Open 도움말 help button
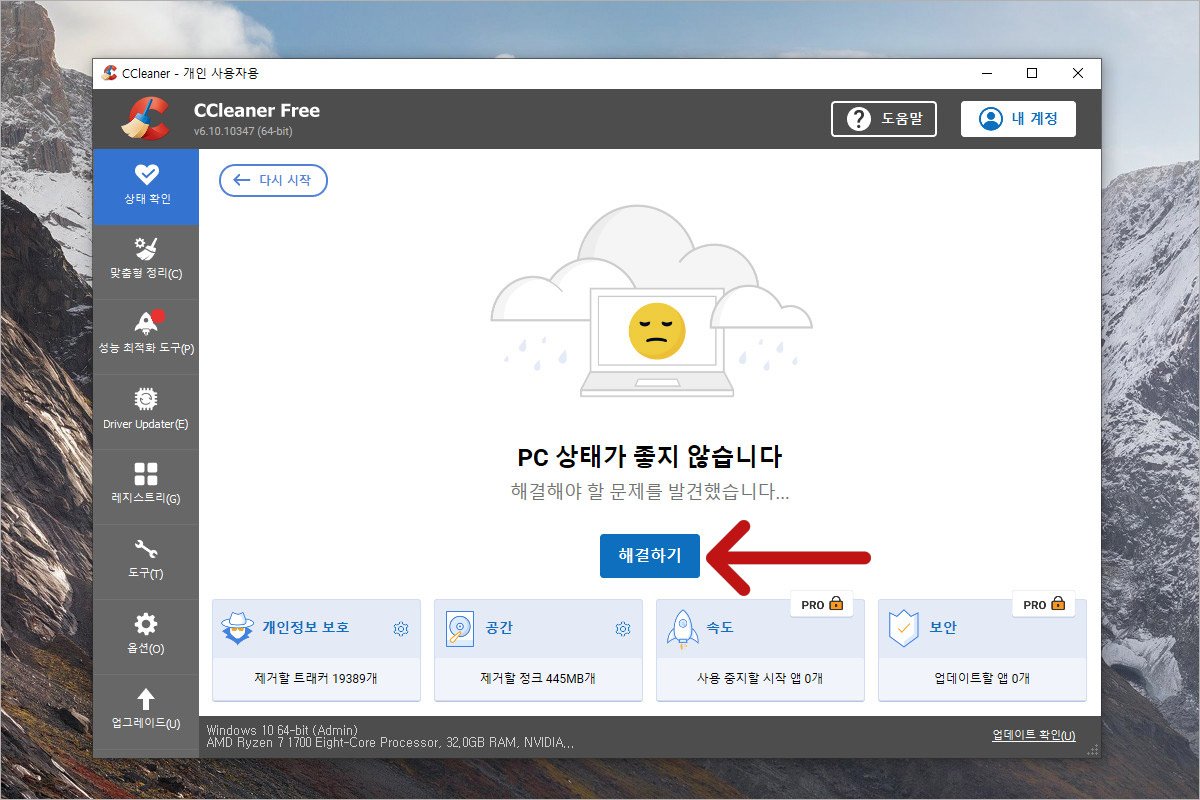 tap(884, 119)
